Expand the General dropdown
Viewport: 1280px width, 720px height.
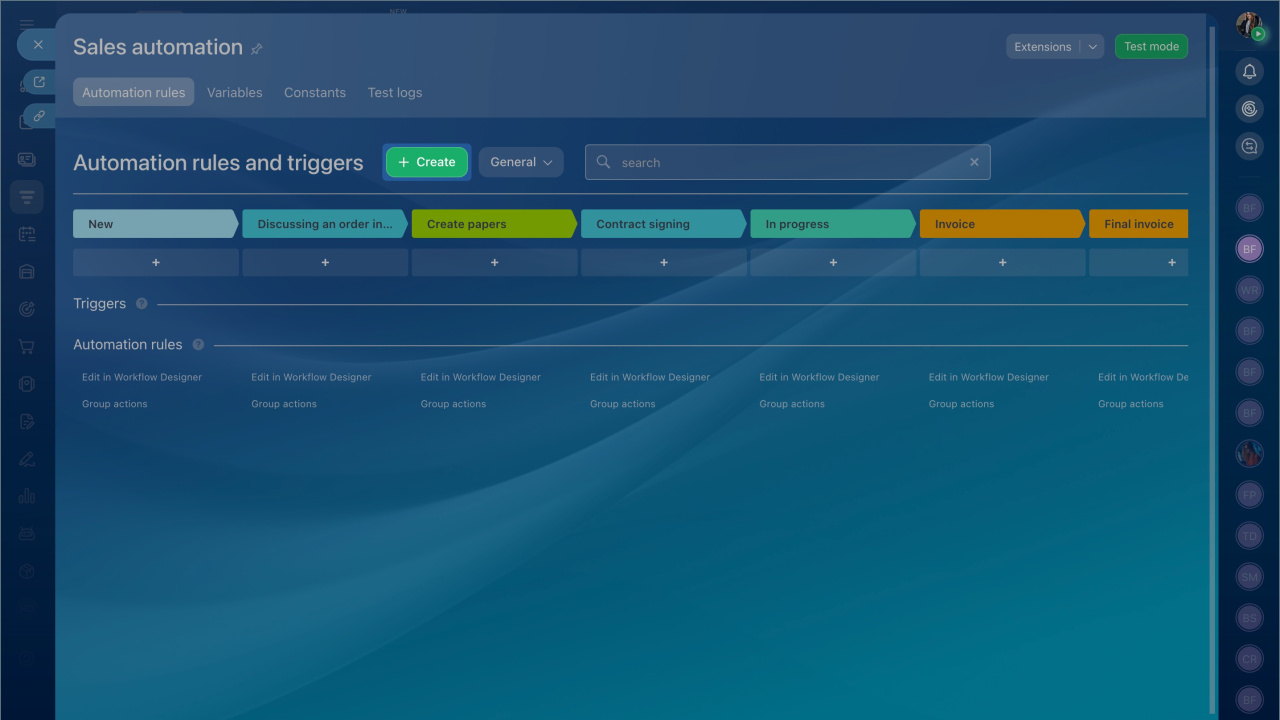click(x=521, y=162)
